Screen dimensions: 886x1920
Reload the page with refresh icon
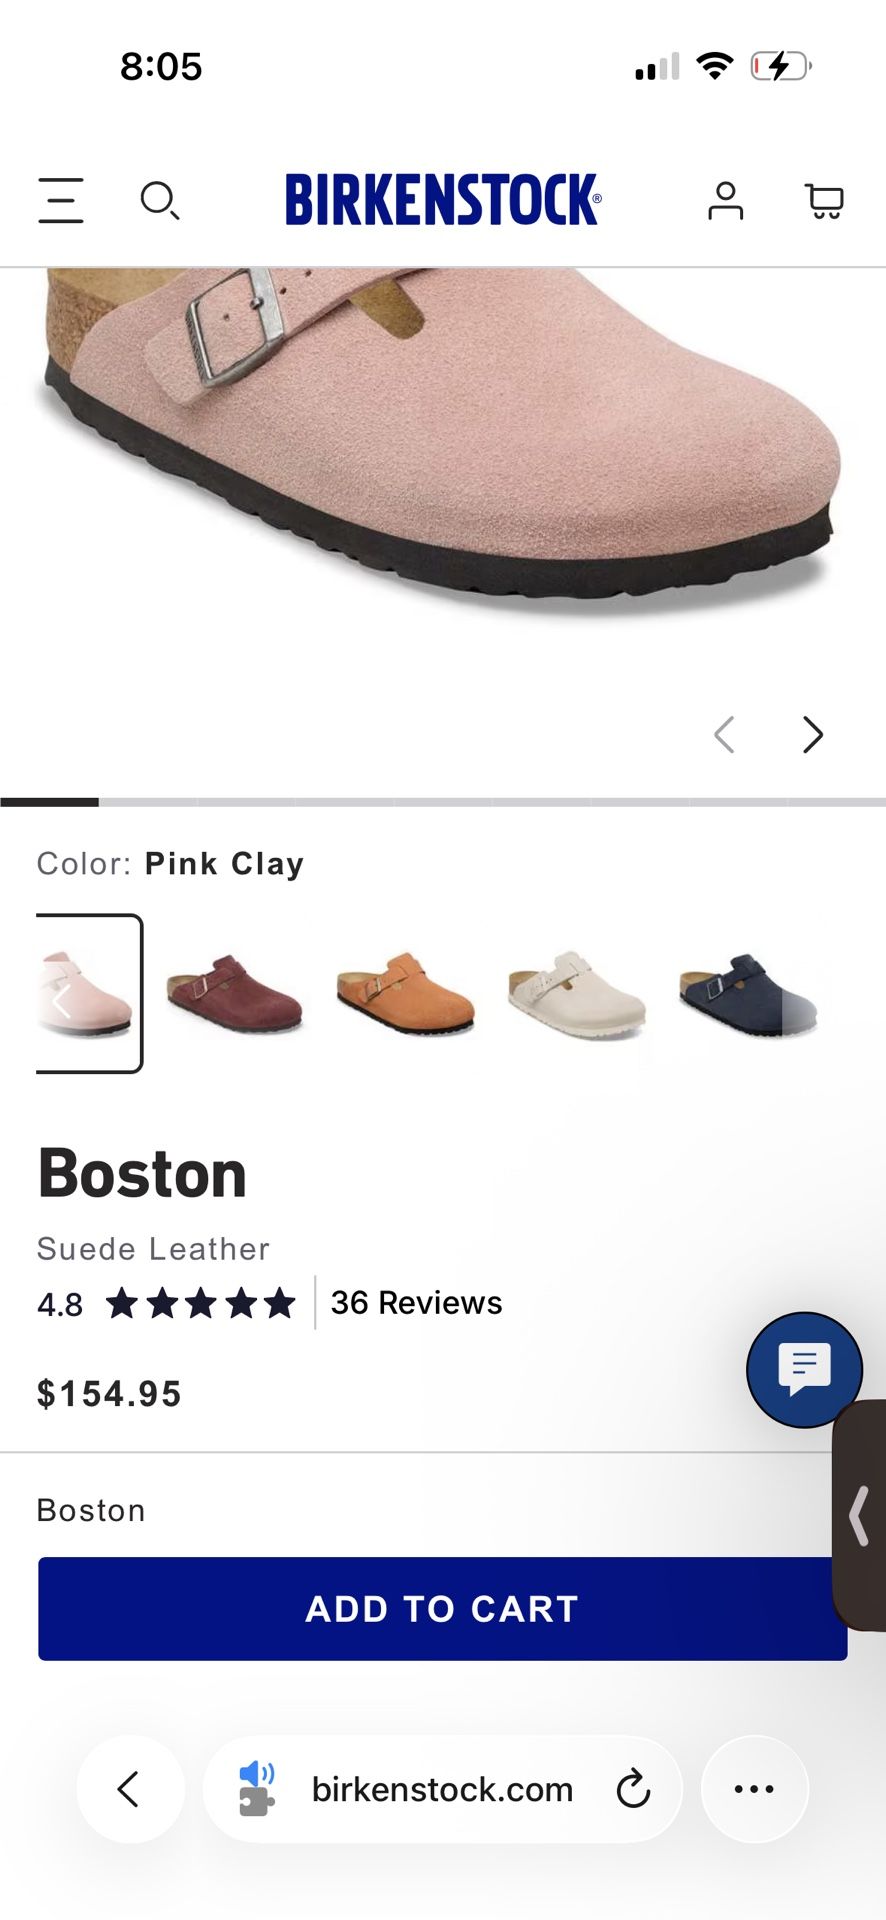point(633,1789)
